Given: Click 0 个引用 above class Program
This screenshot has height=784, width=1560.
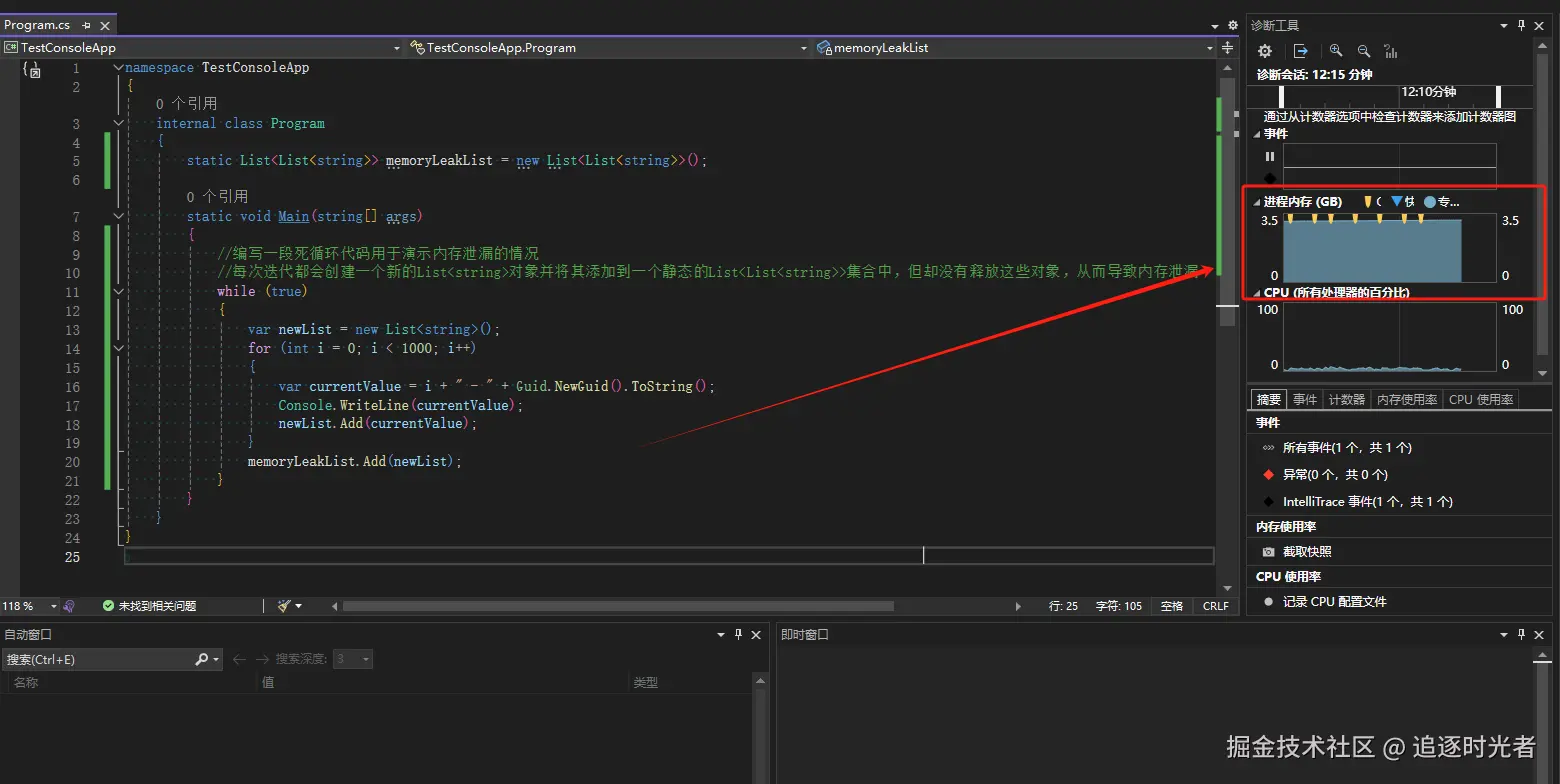Looking at the screenshot, I should 186,104.
